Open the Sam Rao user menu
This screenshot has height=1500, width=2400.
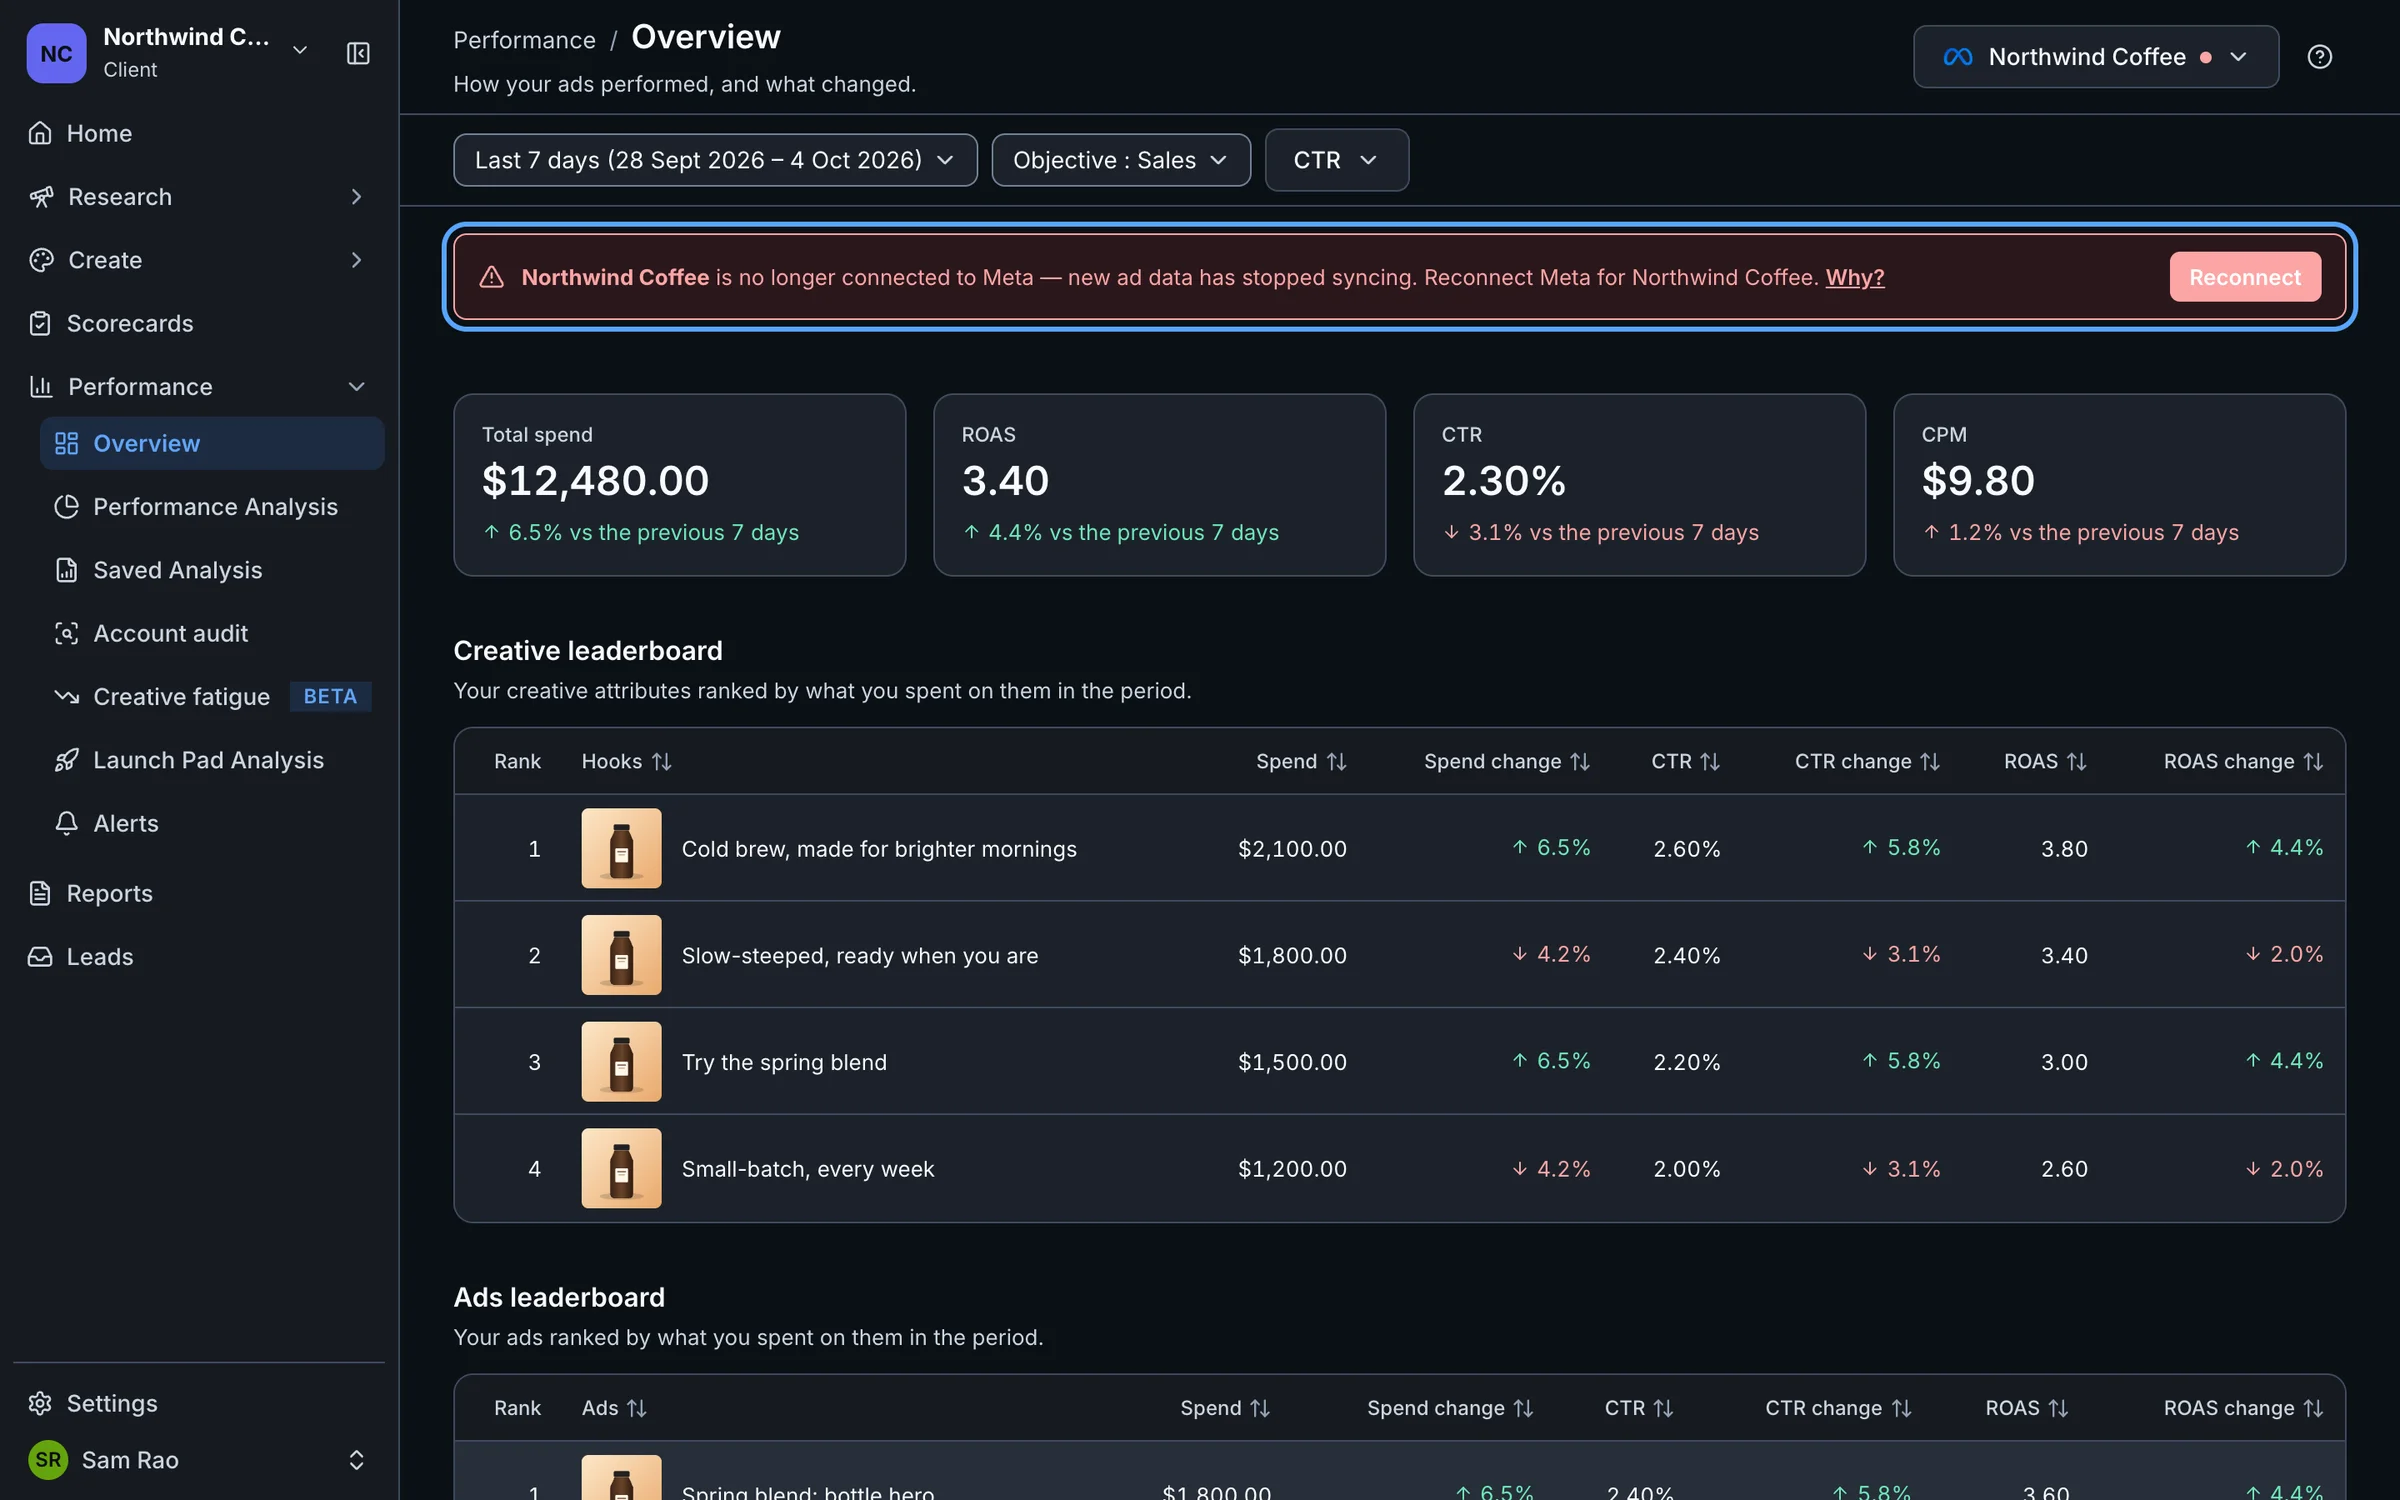pos(199,1460)
